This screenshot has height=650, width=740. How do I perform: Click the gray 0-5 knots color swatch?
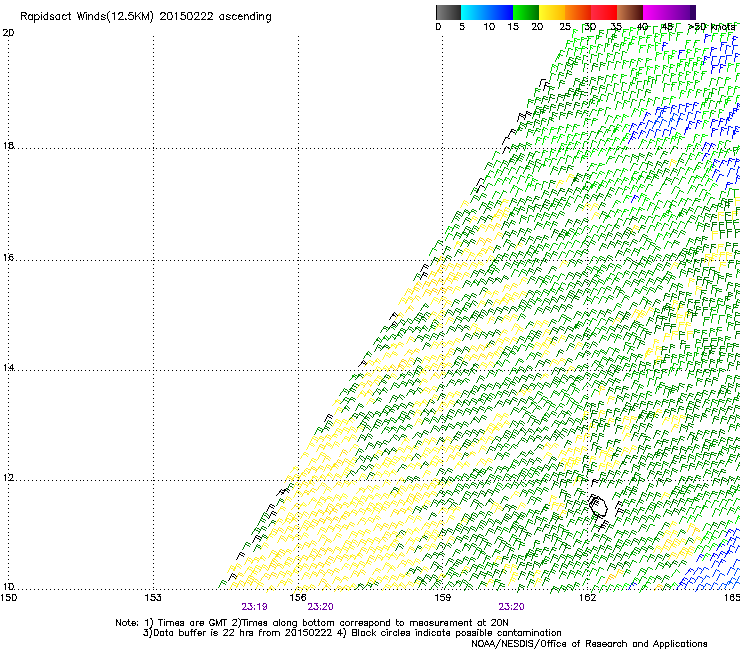448,12
